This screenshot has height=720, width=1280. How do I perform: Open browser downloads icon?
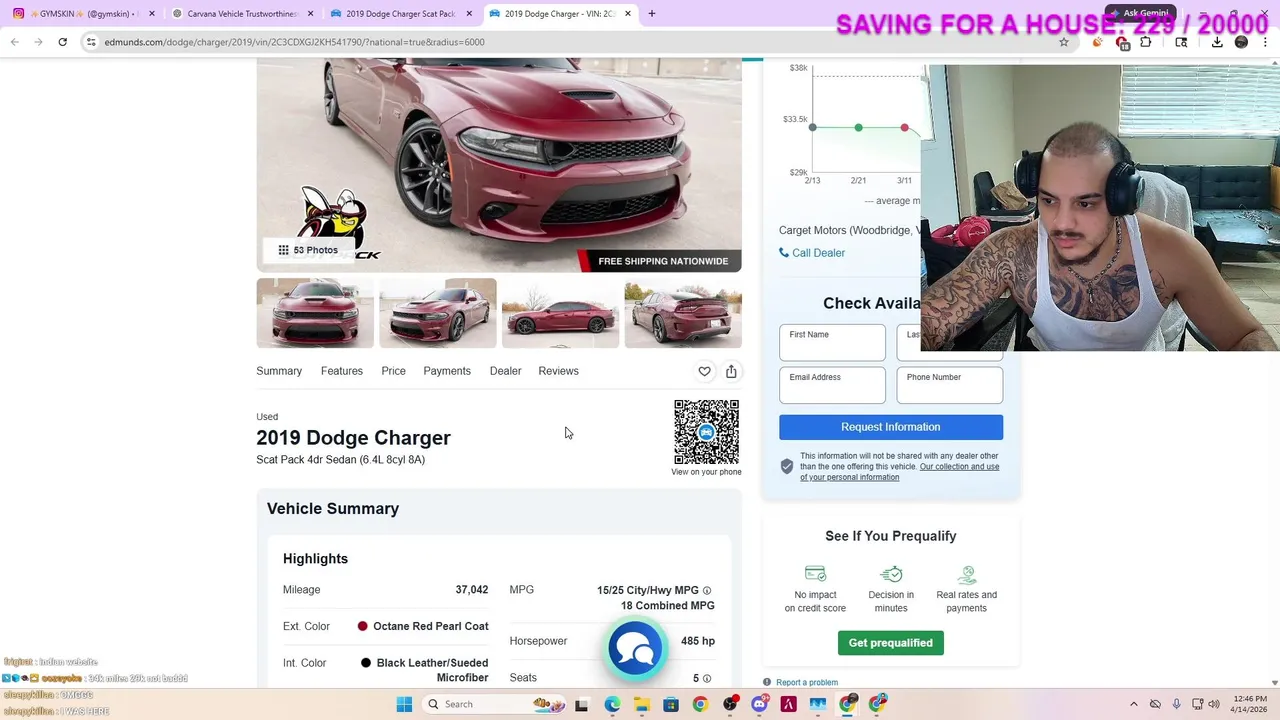tap(1217, 42)
